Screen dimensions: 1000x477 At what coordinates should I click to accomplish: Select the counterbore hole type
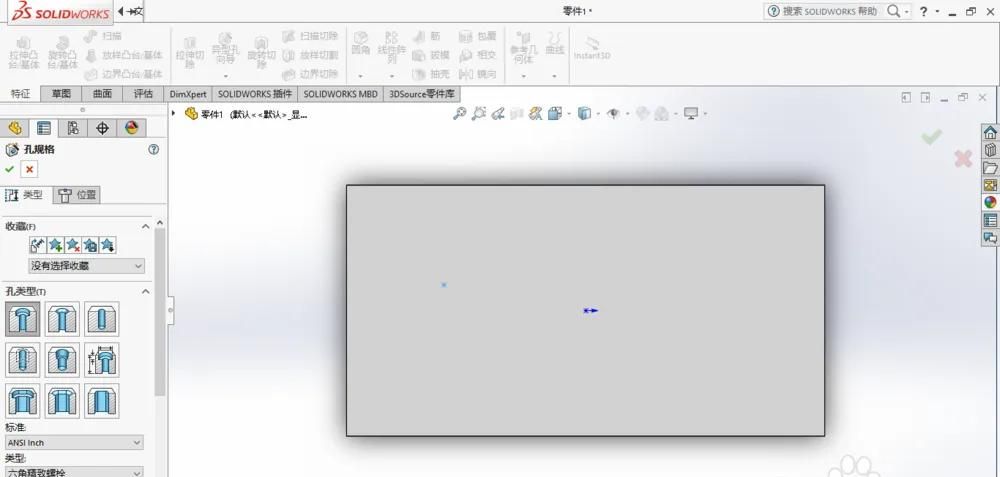22,319
